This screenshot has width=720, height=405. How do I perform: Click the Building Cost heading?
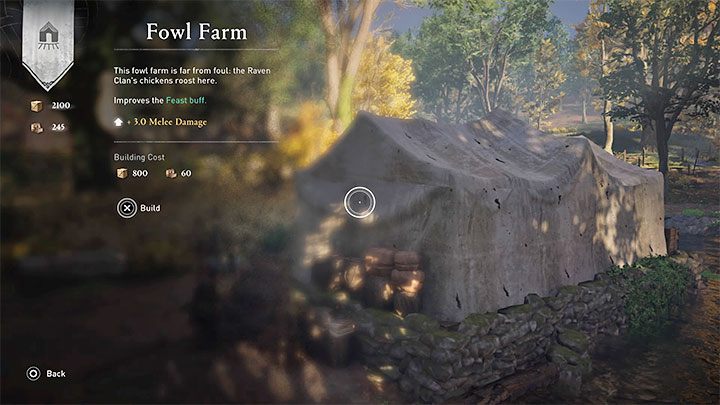pyautogui.click(x=139, y=157)
